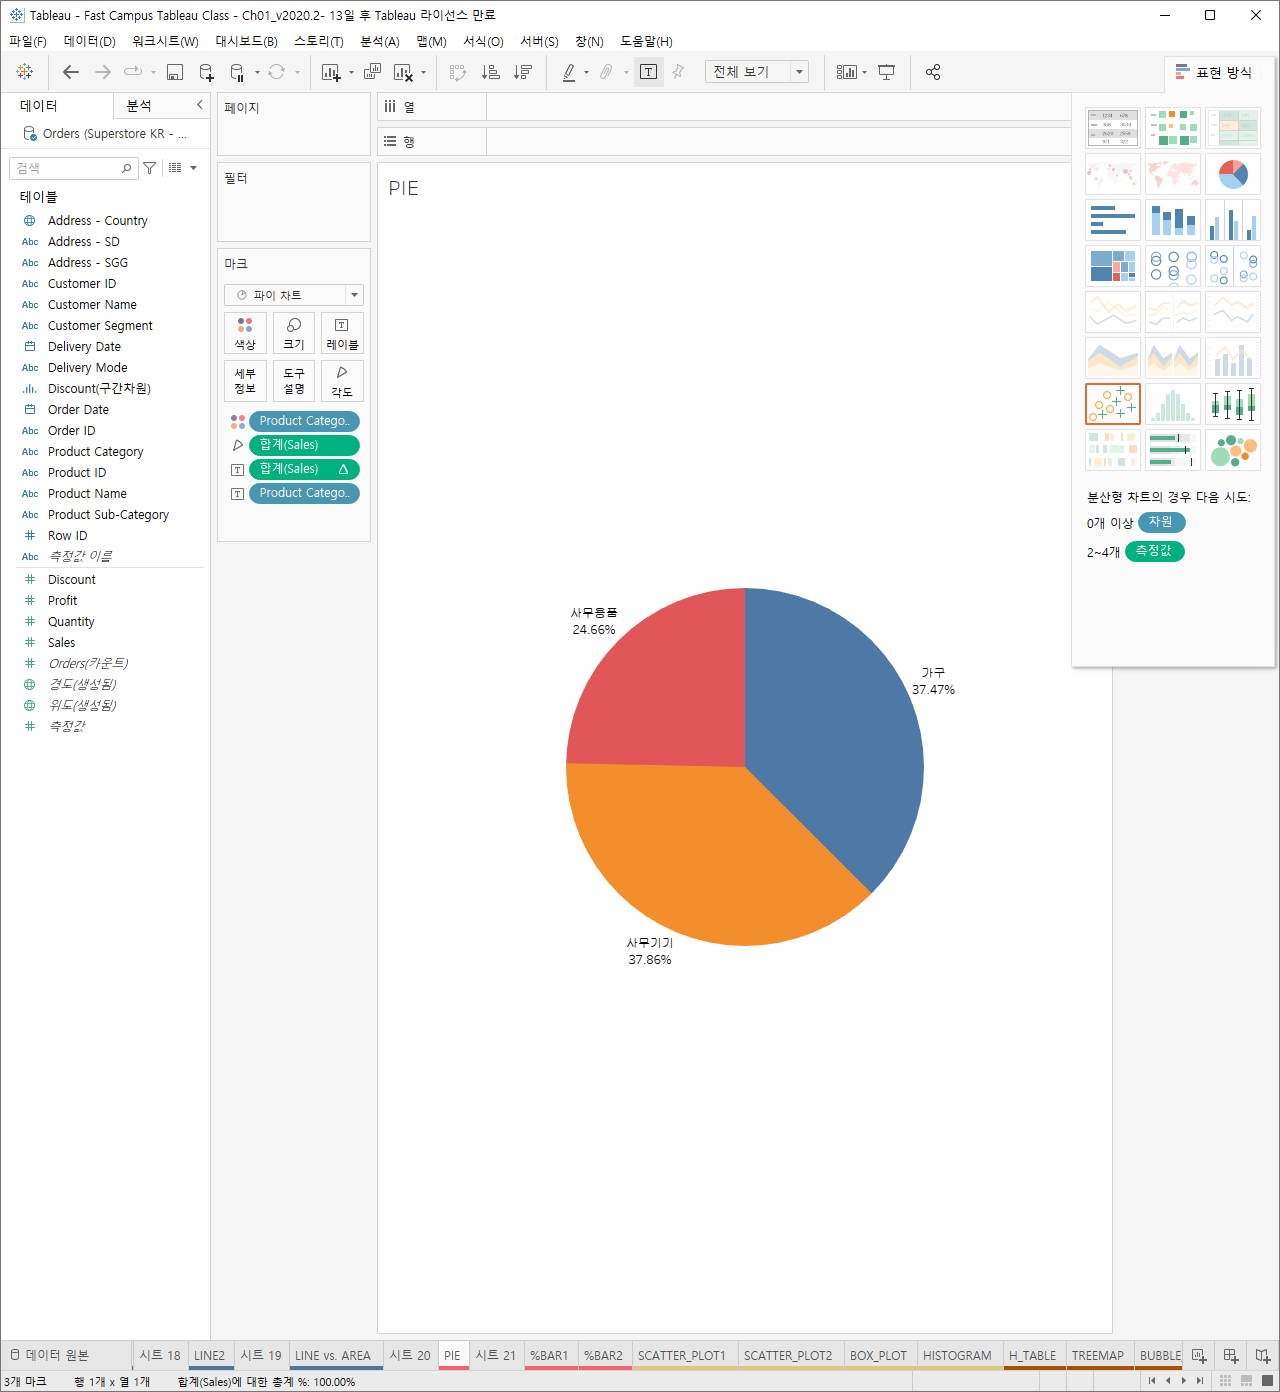Sort descending using the toolbar icon
The width and height of the screenshot is (1280, 1392).
coord(522,72)
